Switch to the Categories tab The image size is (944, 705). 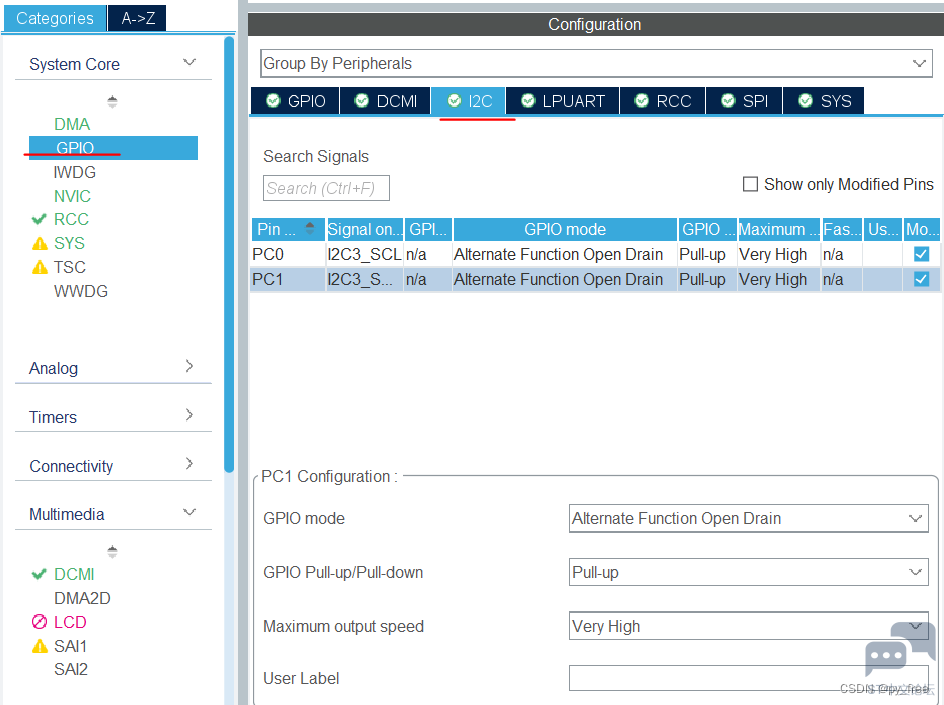pos(55,18)
